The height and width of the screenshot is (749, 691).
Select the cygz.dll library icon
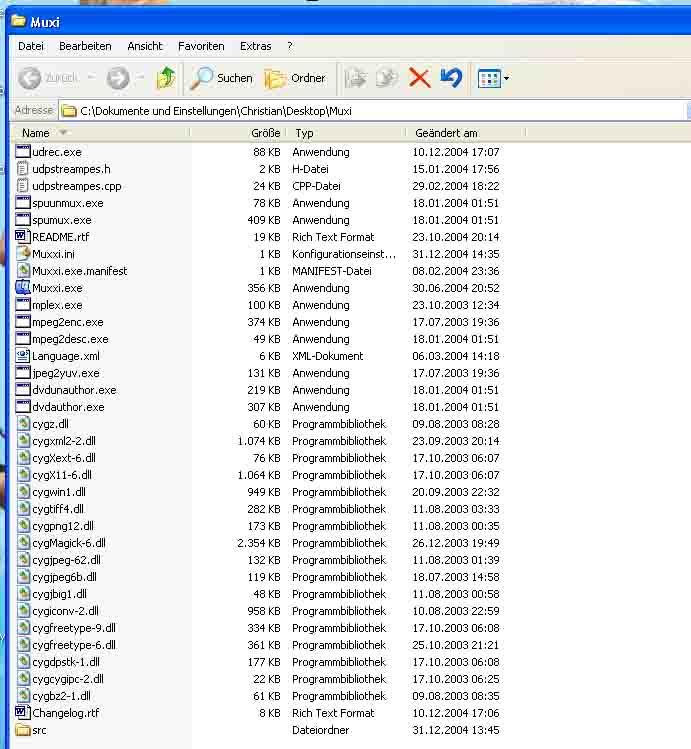pyautogui.click(x=23, y=424)
